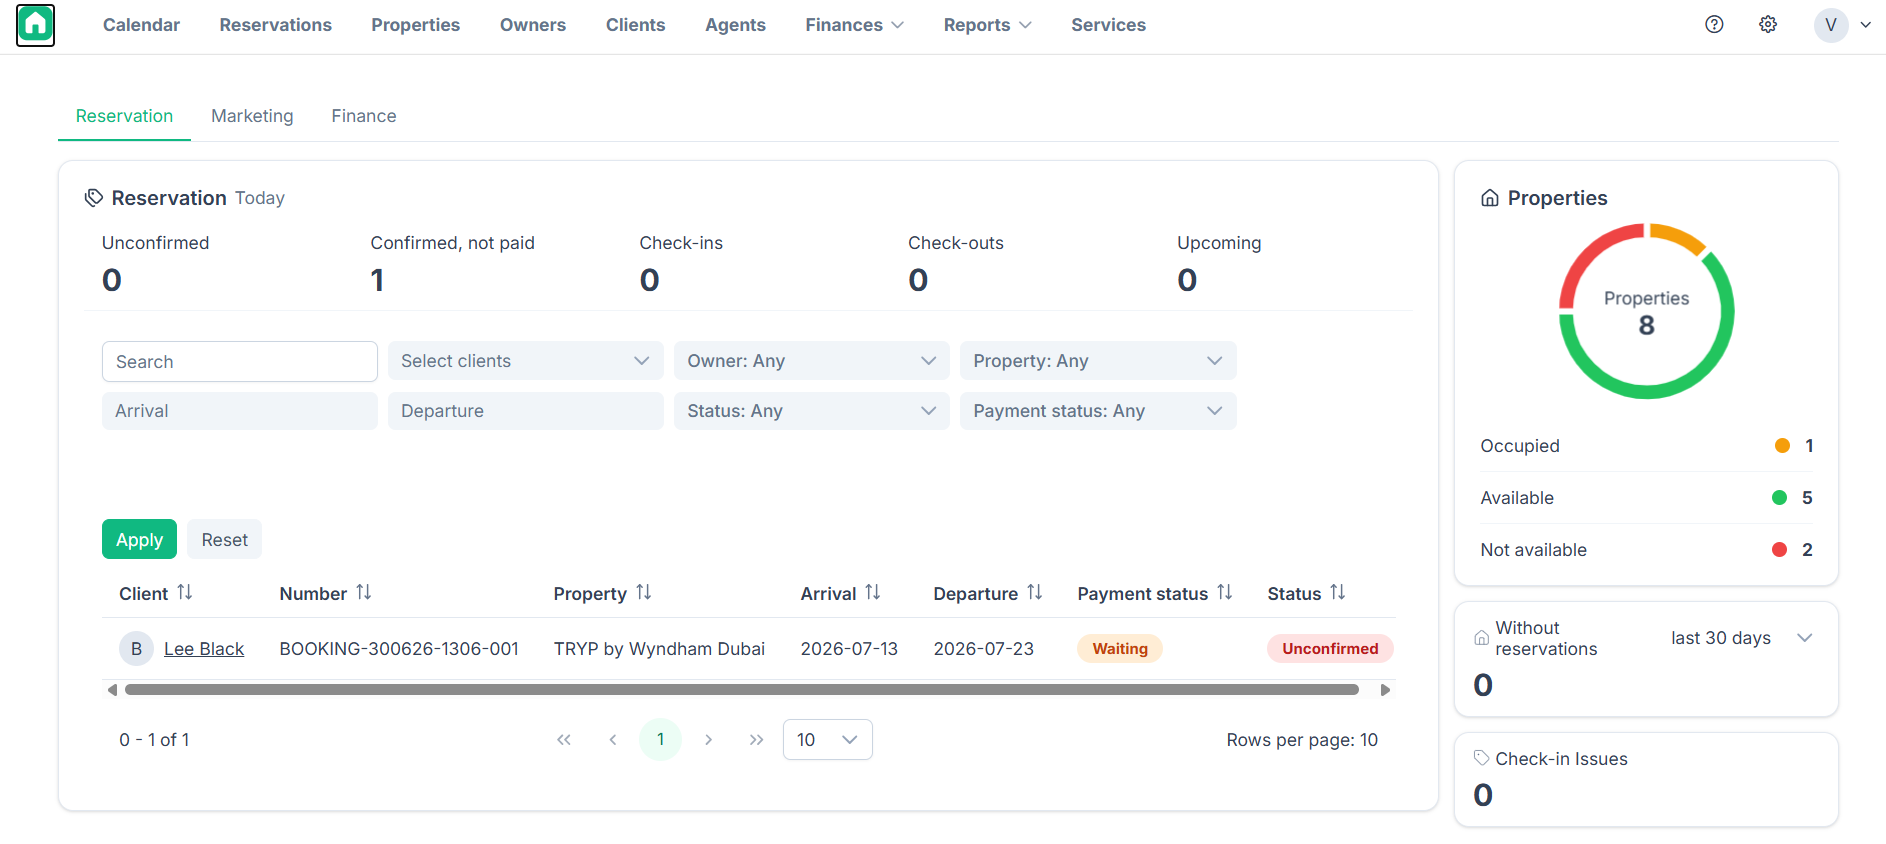
Task: Open the Select clients dropdown
Action: point(526,361)
